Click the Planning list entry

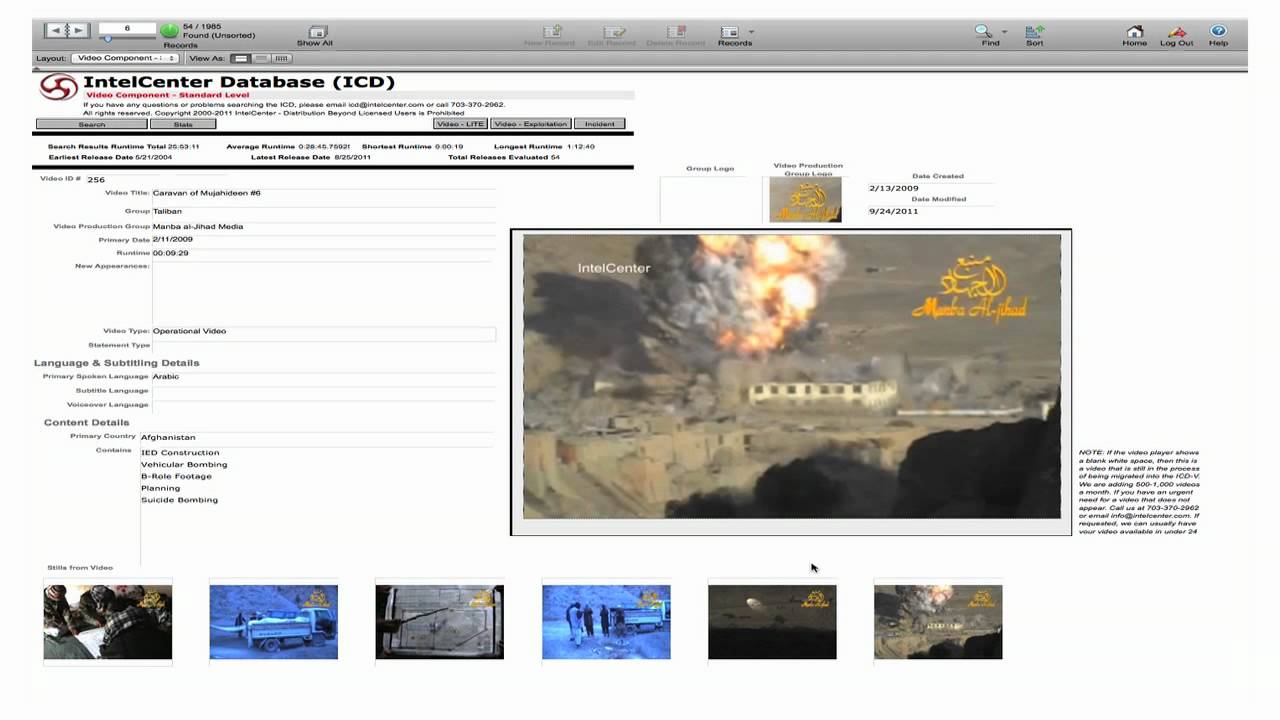[x=160, y=488]
